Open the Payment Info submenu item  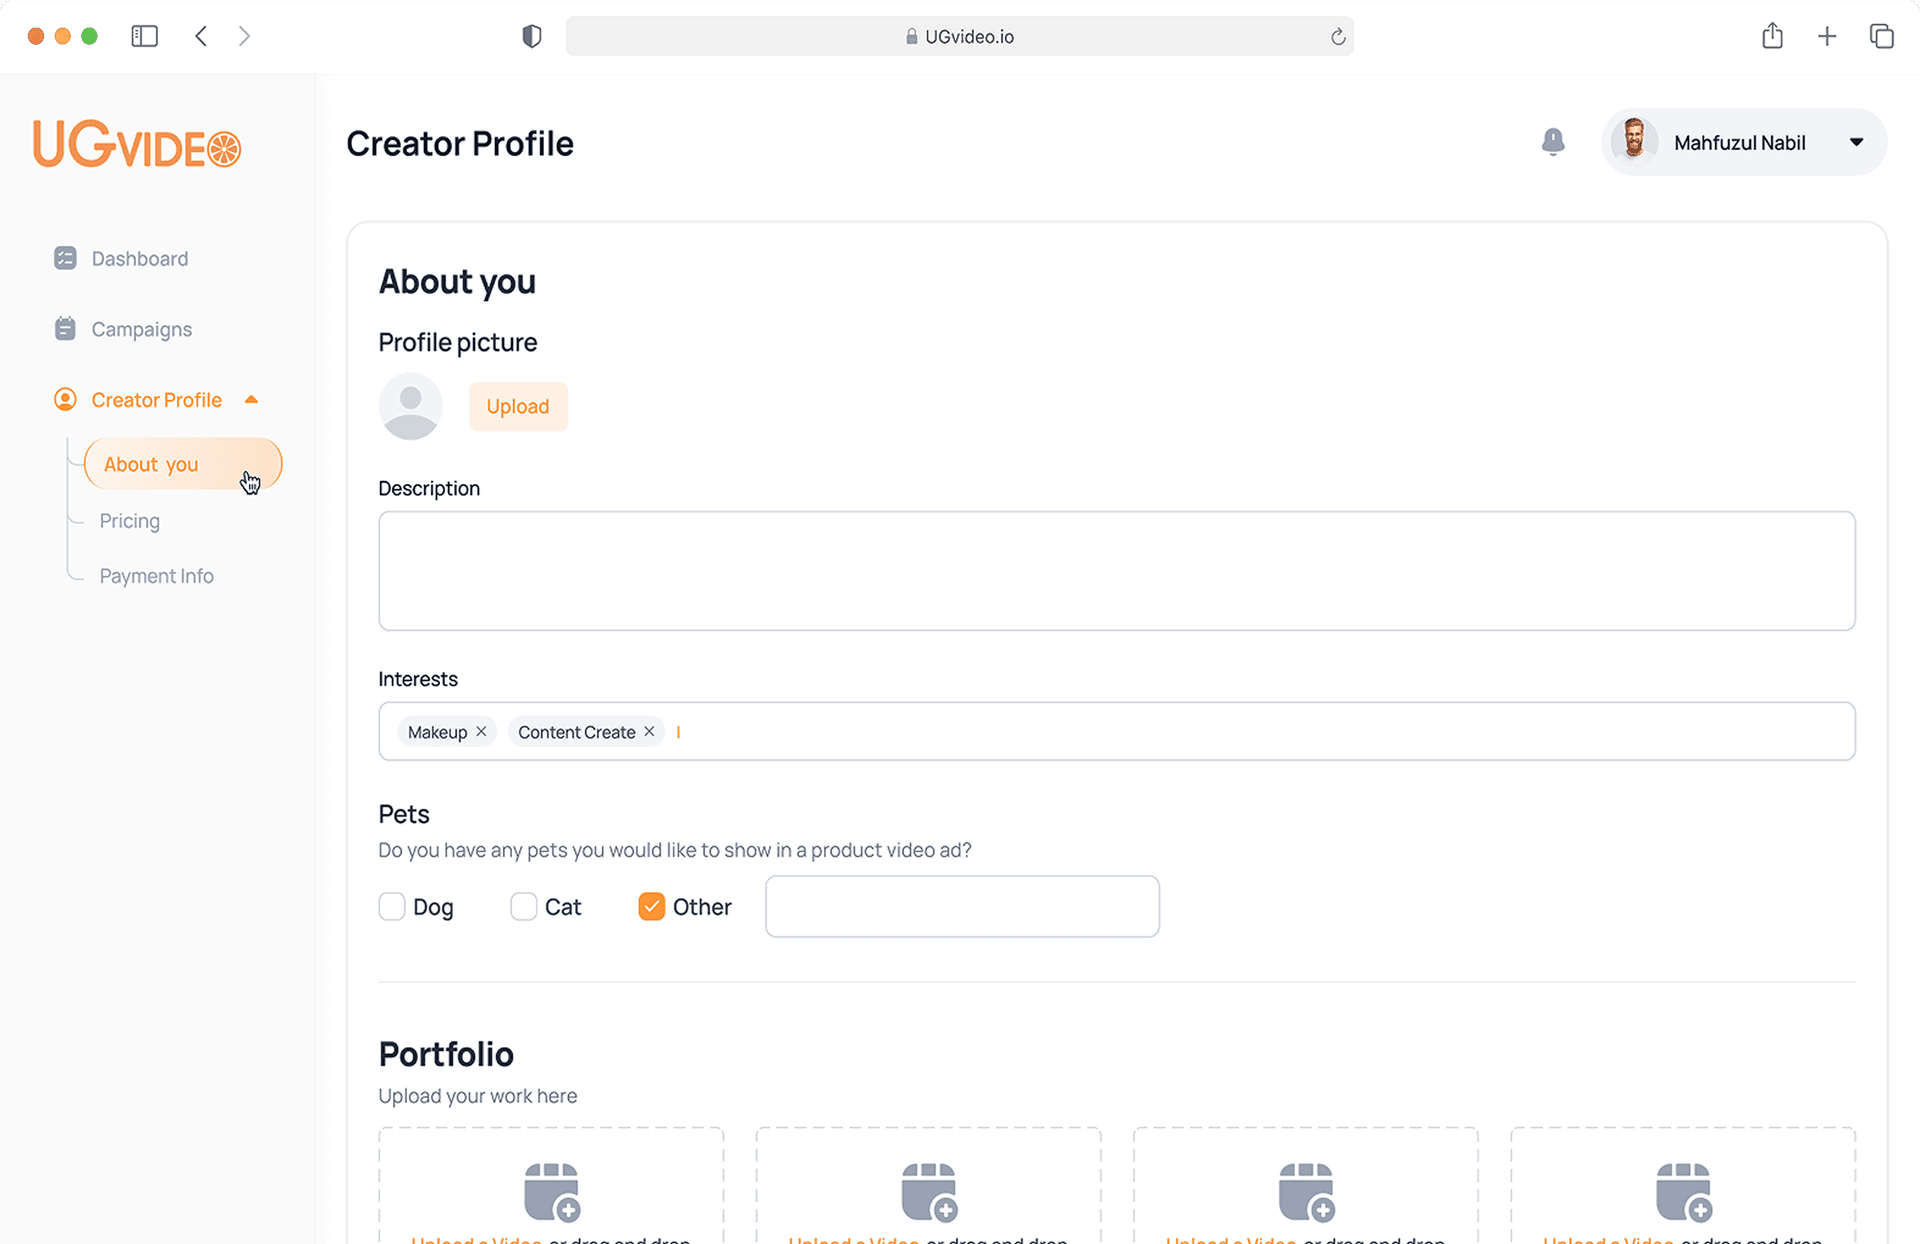pyautogui.click(x=157, y=576)
